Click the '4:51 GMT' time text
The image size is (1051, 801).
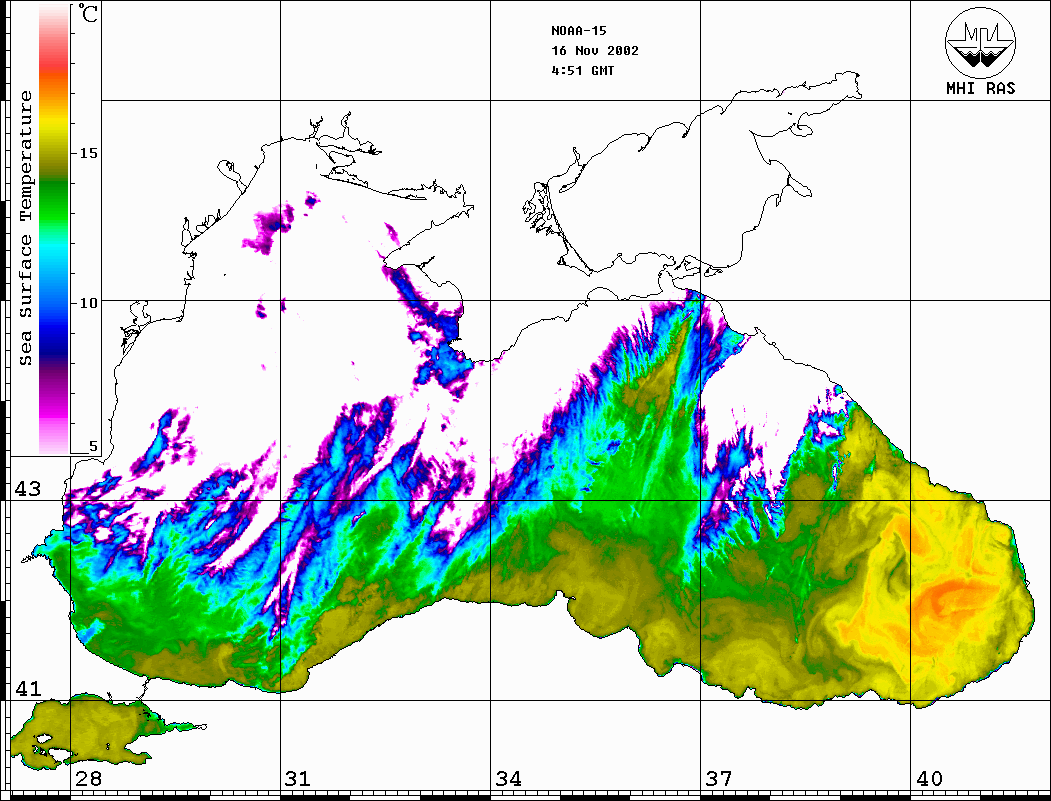[x=583, y=70]
